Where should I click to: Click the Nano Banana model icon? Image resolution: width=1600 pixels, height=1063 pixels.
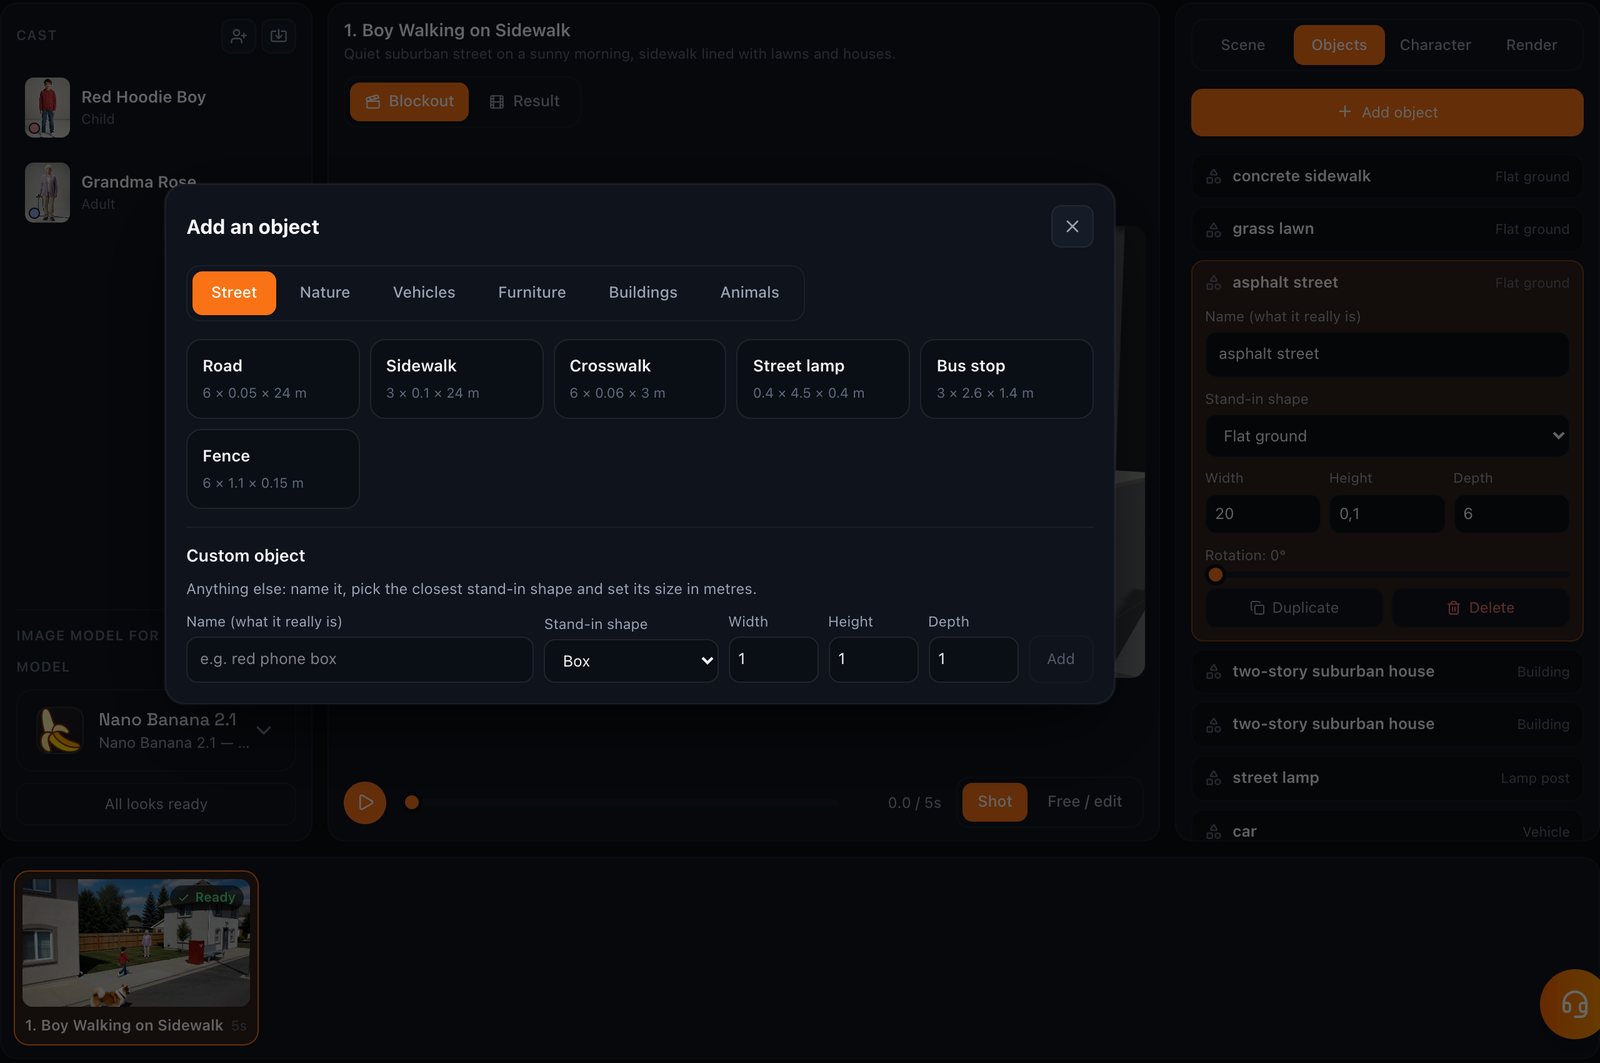(60, 730)
